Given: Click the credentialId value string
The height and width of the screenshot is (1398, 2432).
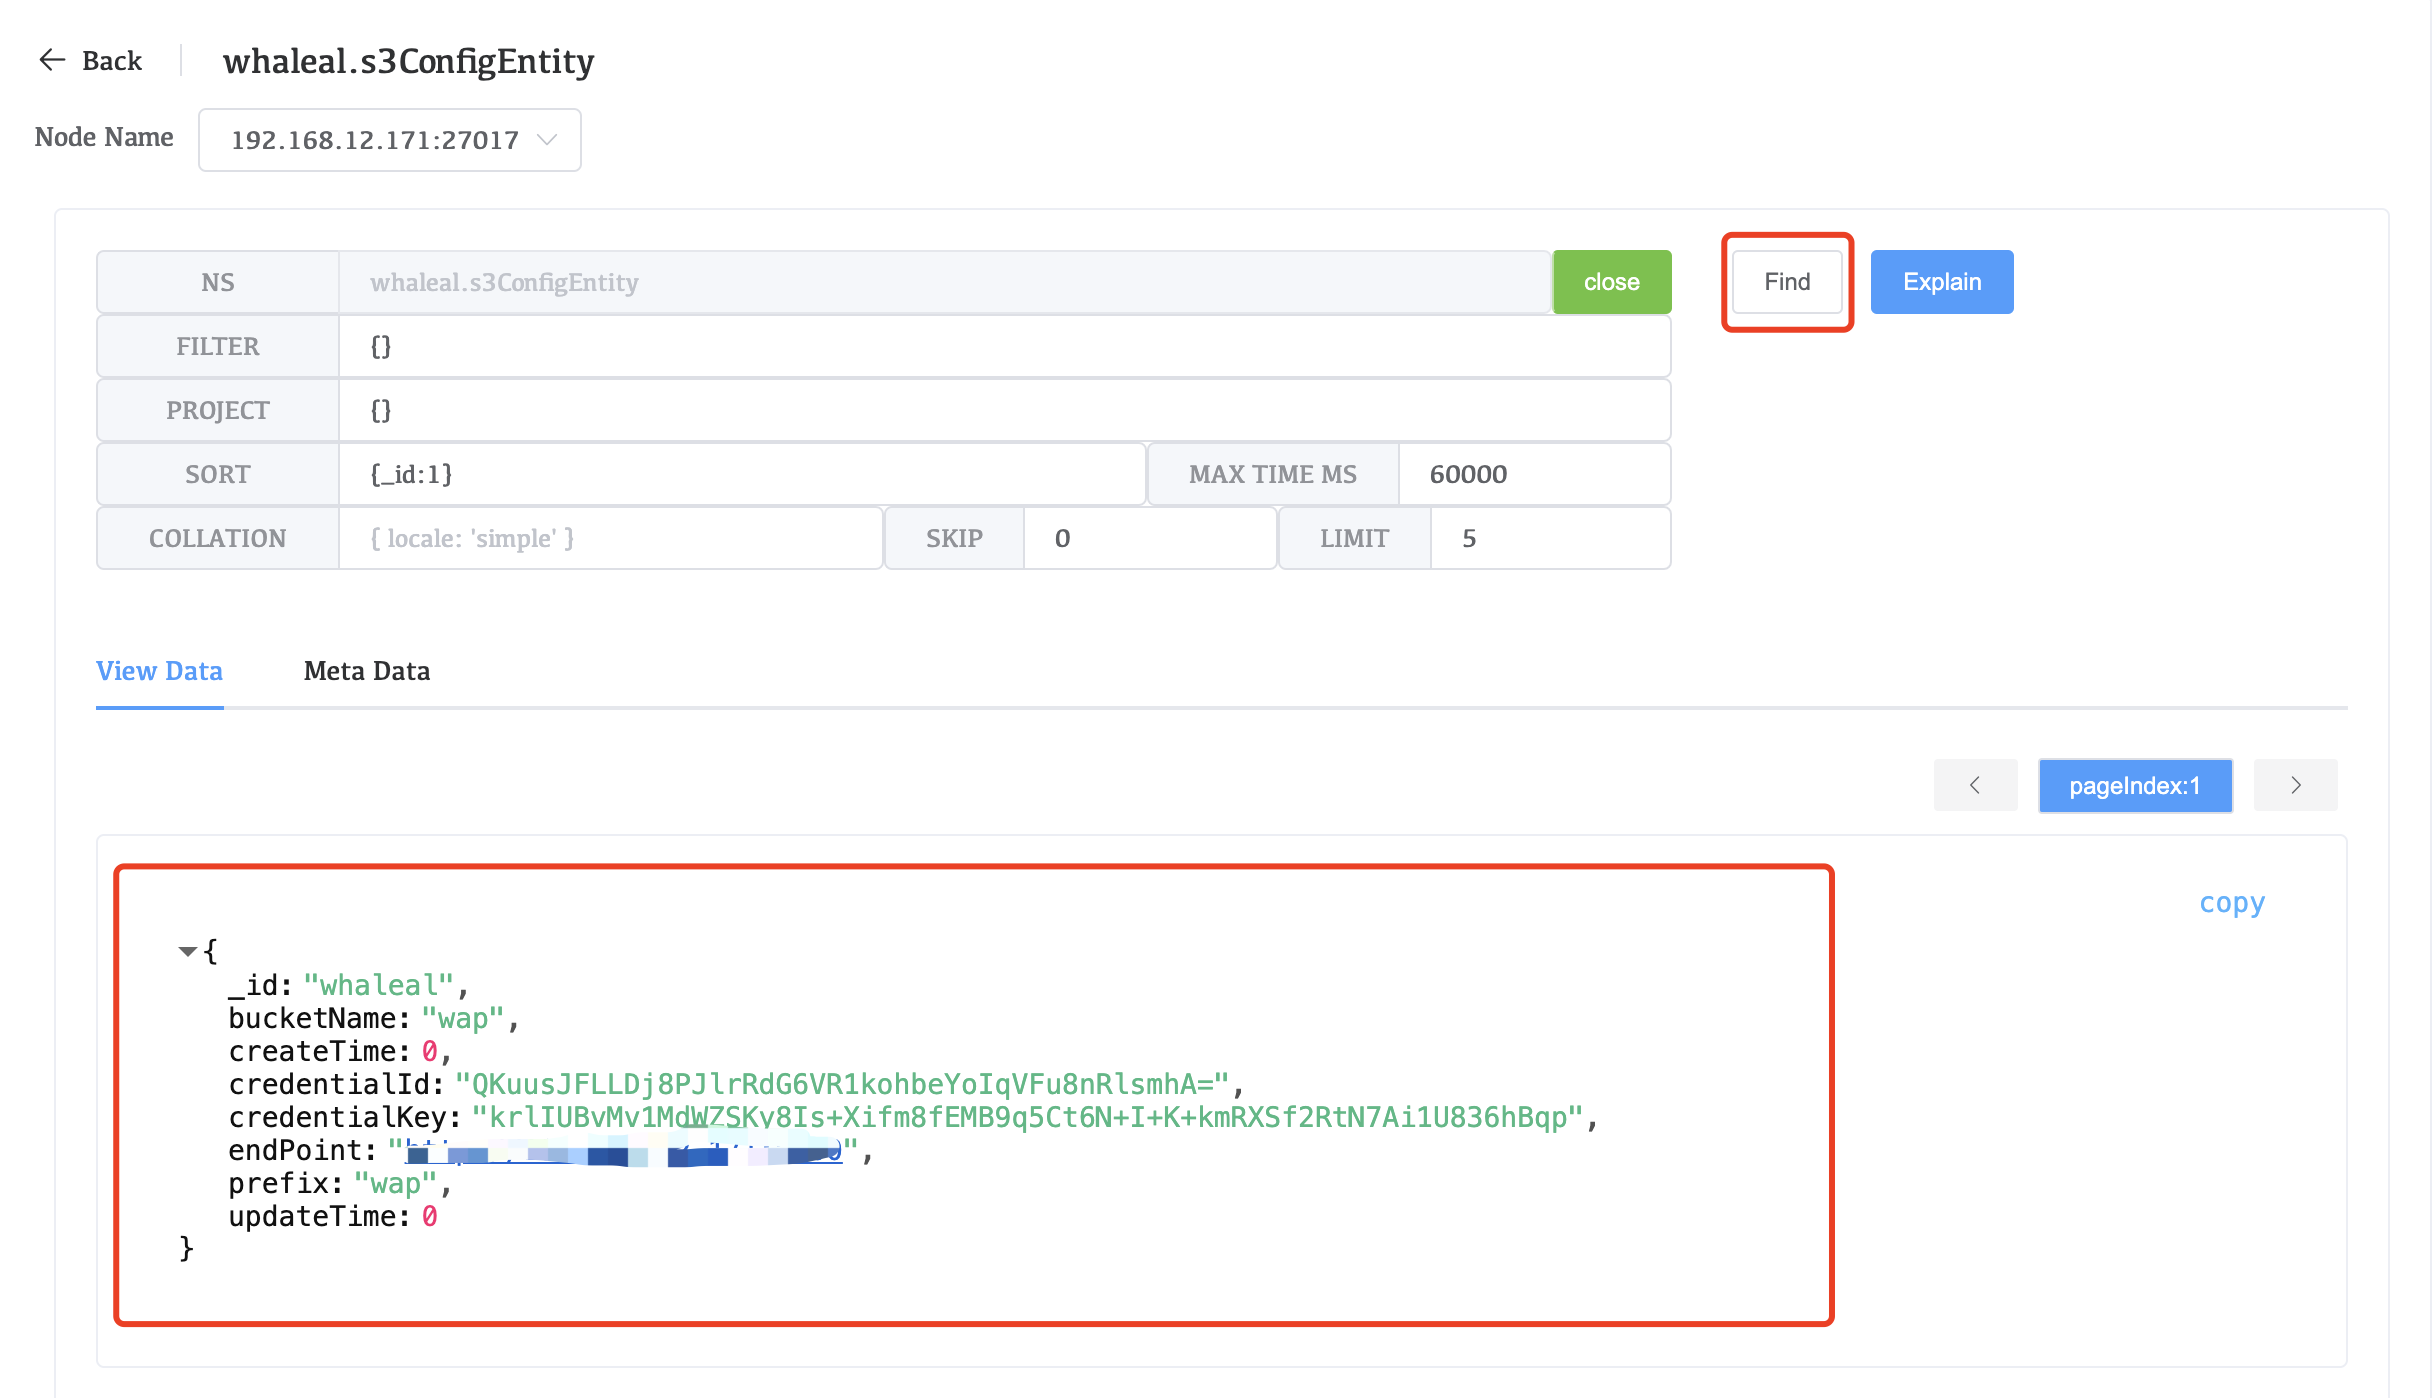Looking at the screenshot, I should (x=842, y=1085).
